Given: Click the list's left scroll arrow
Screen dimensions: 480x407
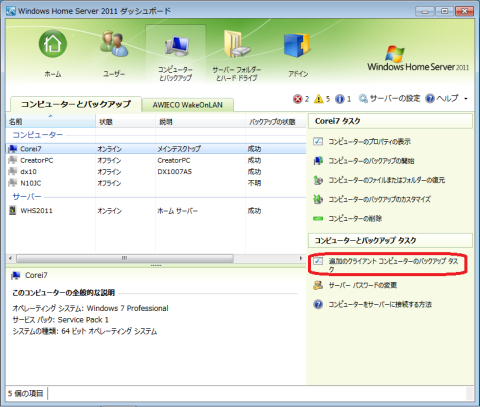Looking at the screenshot, I should click(10, 258).
